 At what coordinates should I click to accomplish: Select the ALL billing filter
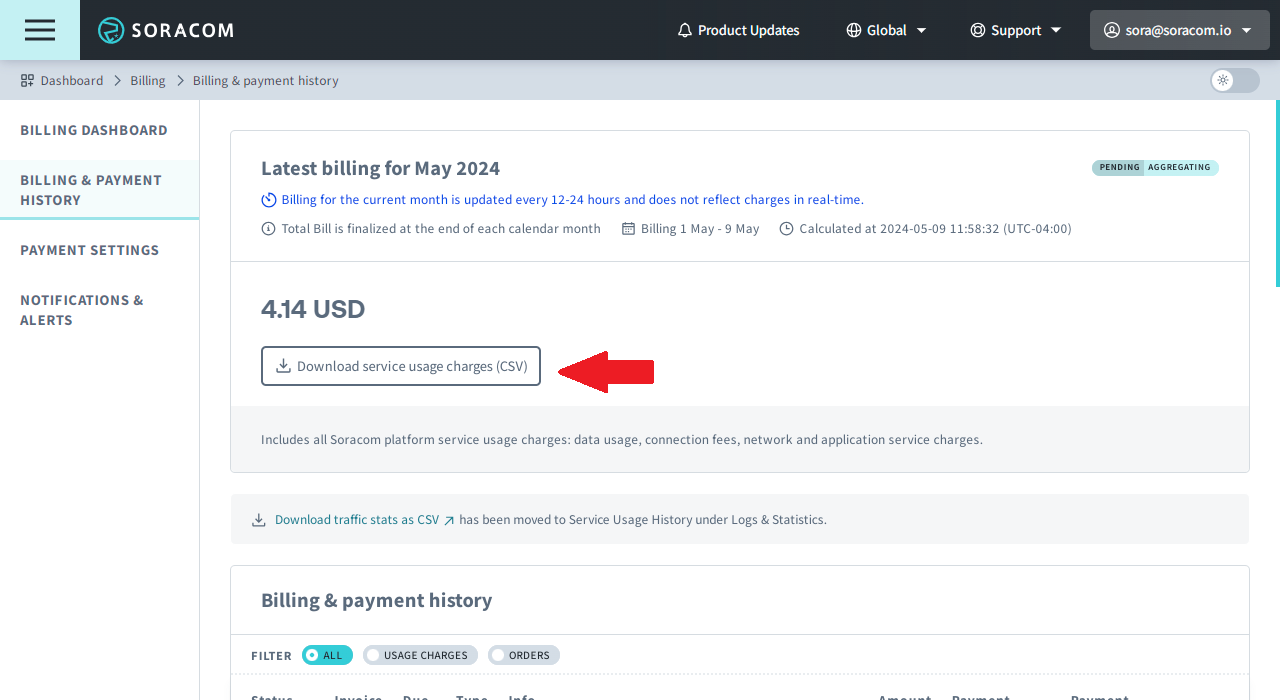point(327,655)
